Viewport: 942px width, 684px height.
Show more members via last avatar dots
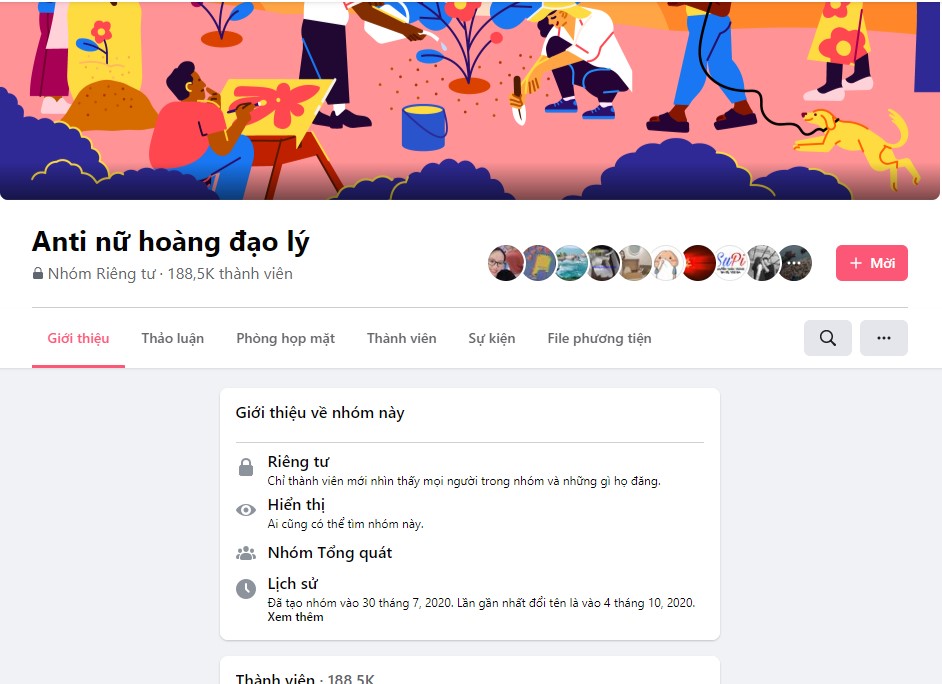pos(795,263)
